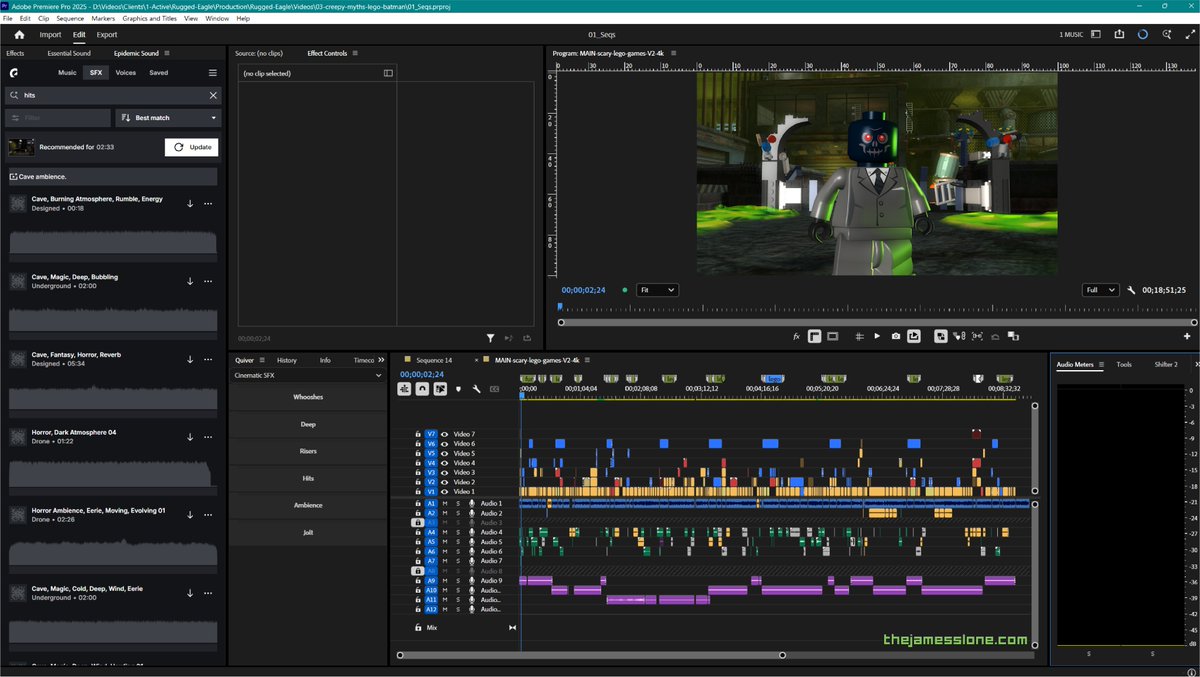This screenshot has width=1200, height=677.
Task: Unlock the Audio 3 track
Action: point(417,523)
